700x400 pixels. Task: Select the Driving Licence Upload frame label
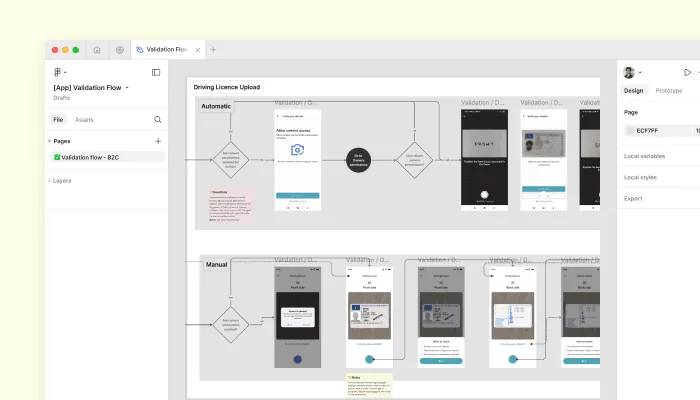(227, 87)
